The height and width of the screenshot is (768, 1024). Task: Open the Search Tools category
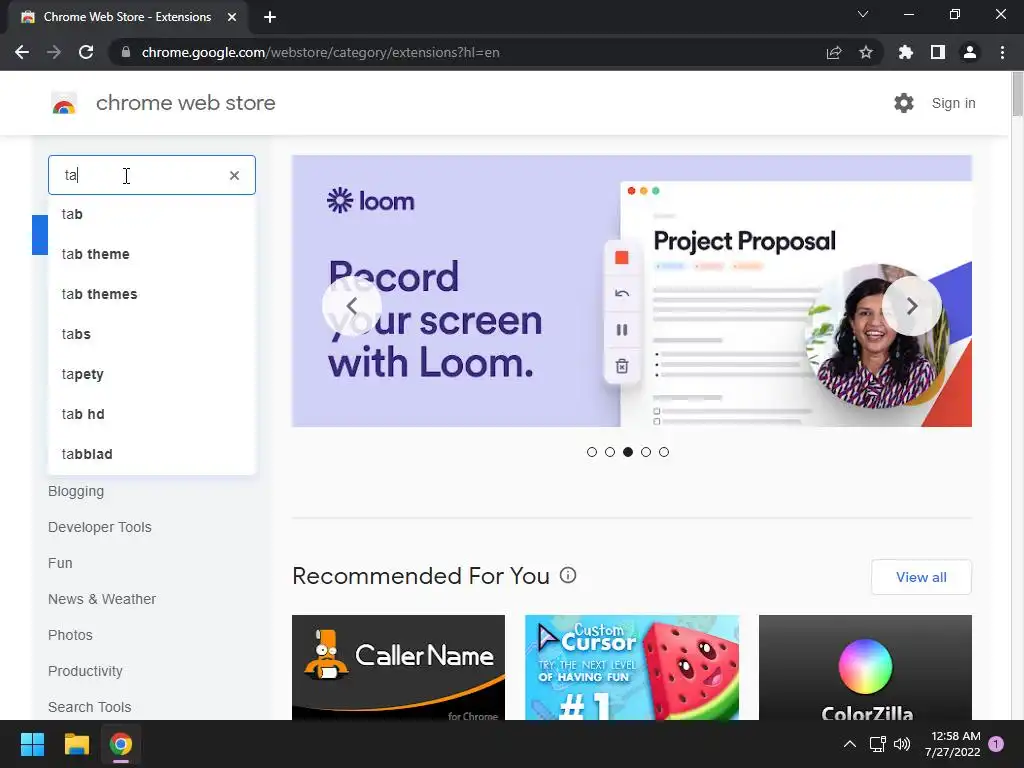click(89, 707)
